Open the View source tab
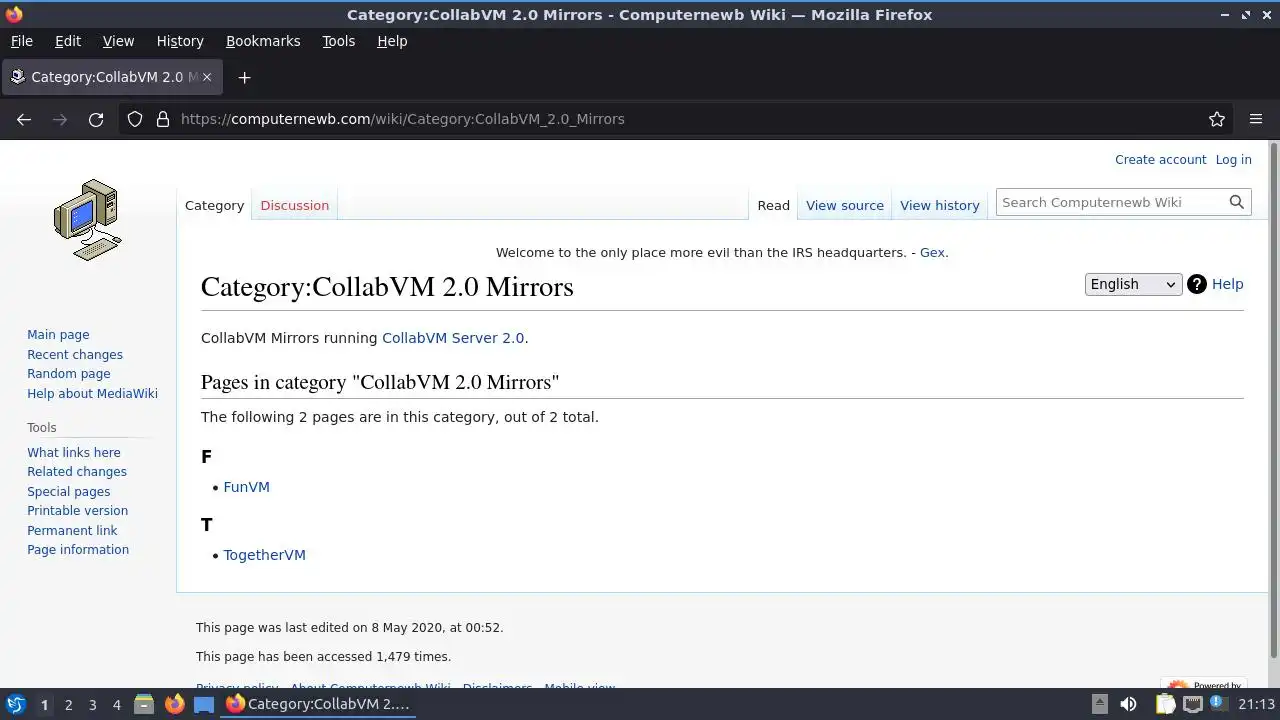The width and height of the screenshot is (1280, 720). click(x=845, y=205)
